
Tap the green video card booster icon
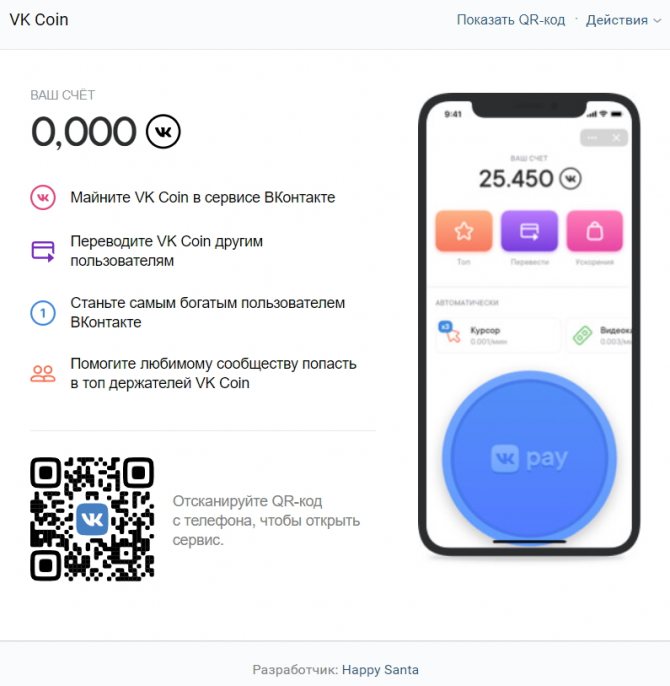(x=582, y=336)
